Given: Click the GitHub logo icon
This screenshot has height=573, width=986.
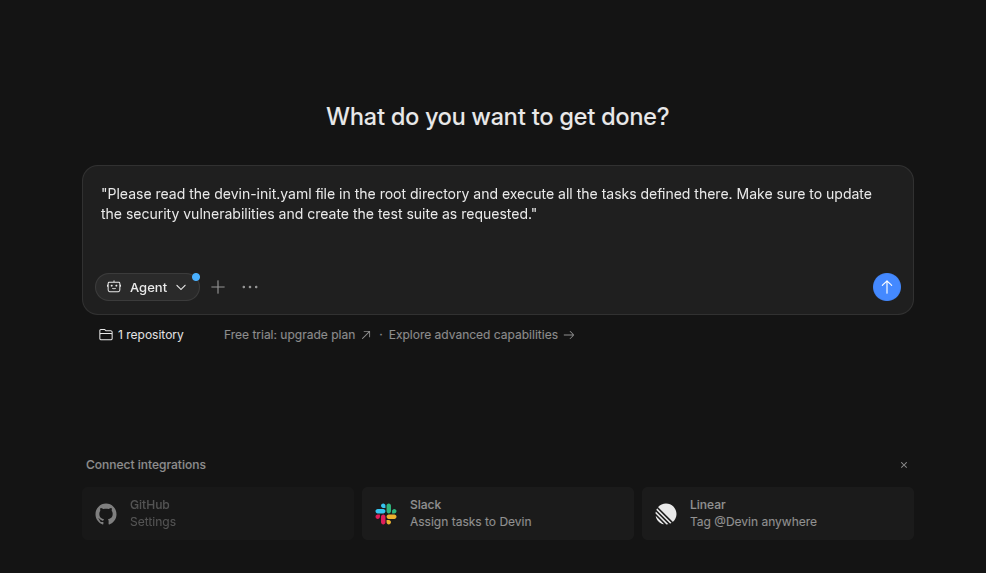Looking at the screenshot, I should tap(106, 514).
